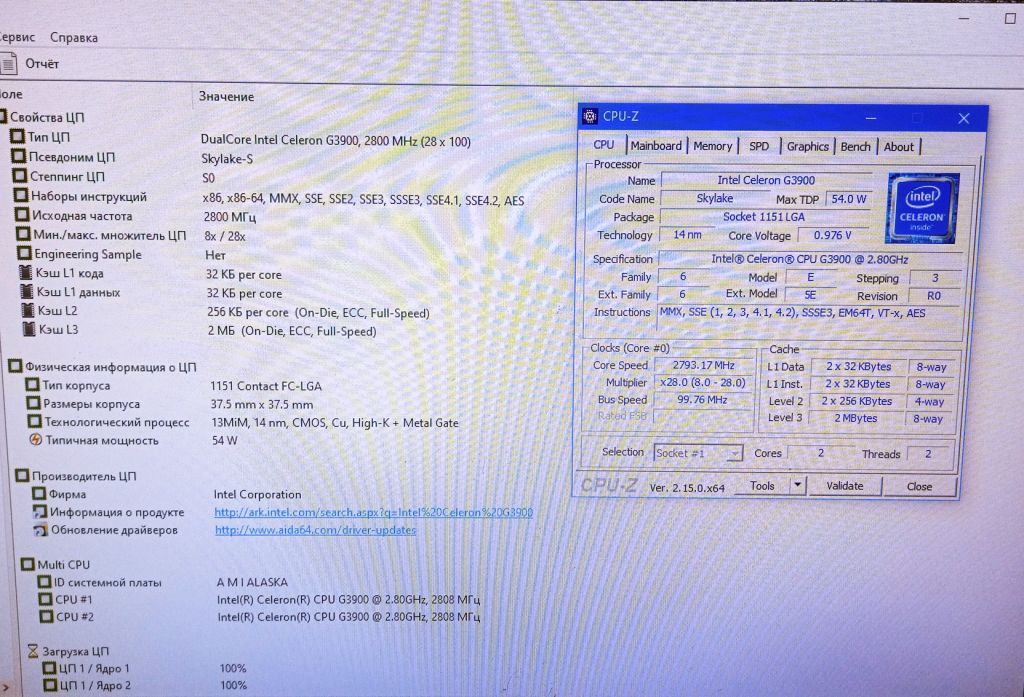This screenshot has width=1024, height=697.
Task: Switch to the Graphics tab in CPU-Z
Action: 807,146
